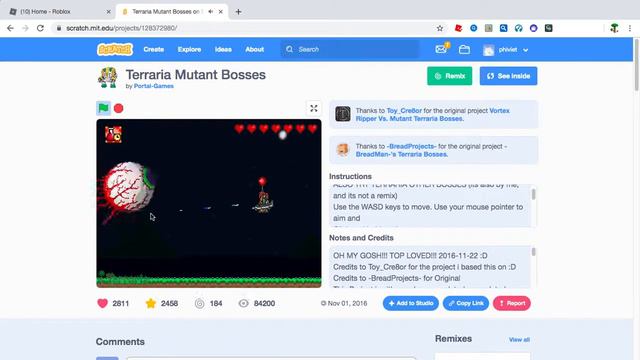The height and width of the screenshot is (360, 640).
Task: Click the red browser extension icon
Action: [x=458, y=28]
